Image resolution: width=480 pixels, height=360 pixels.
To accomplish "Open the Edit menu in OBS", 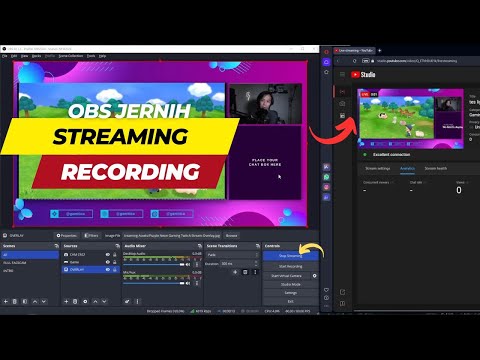I will pyautogui.click(x=14, y=56).
